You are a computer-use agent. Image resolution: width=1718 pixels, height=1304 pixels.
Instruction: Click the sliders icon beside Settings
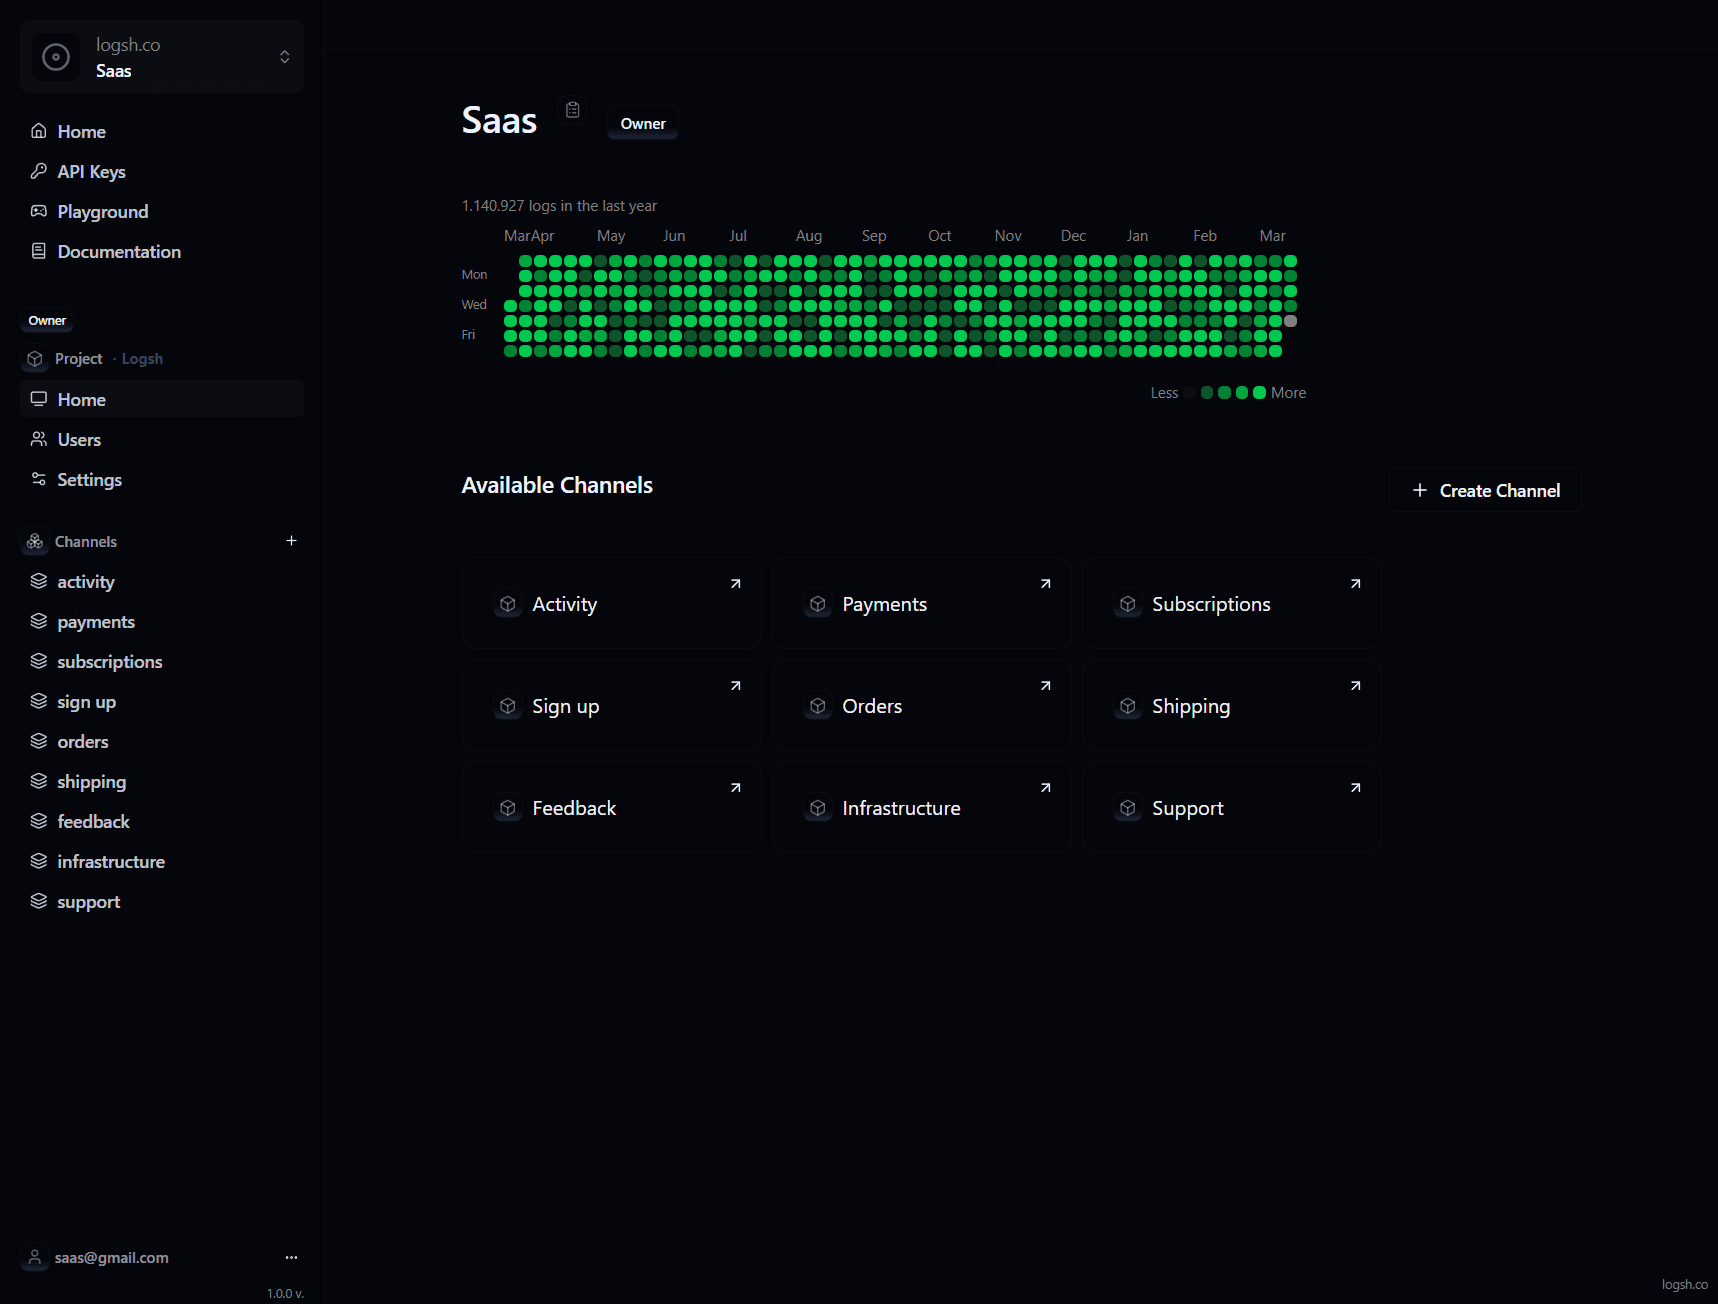[39, 479]
